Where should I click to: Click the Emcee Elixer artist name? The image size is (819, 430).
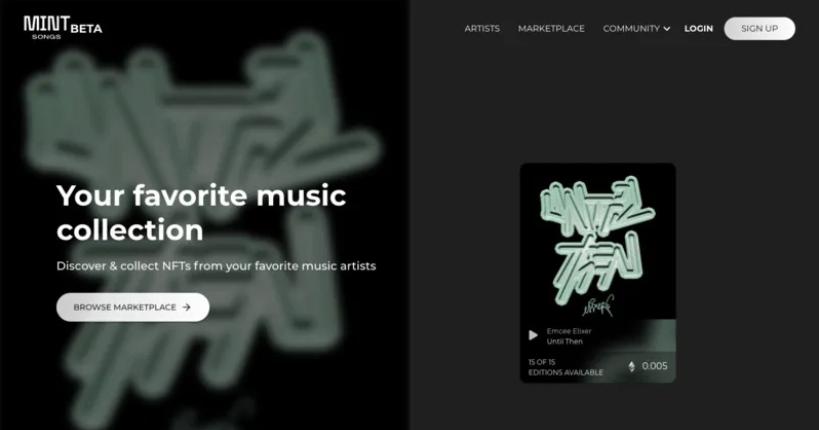(569, 331)
